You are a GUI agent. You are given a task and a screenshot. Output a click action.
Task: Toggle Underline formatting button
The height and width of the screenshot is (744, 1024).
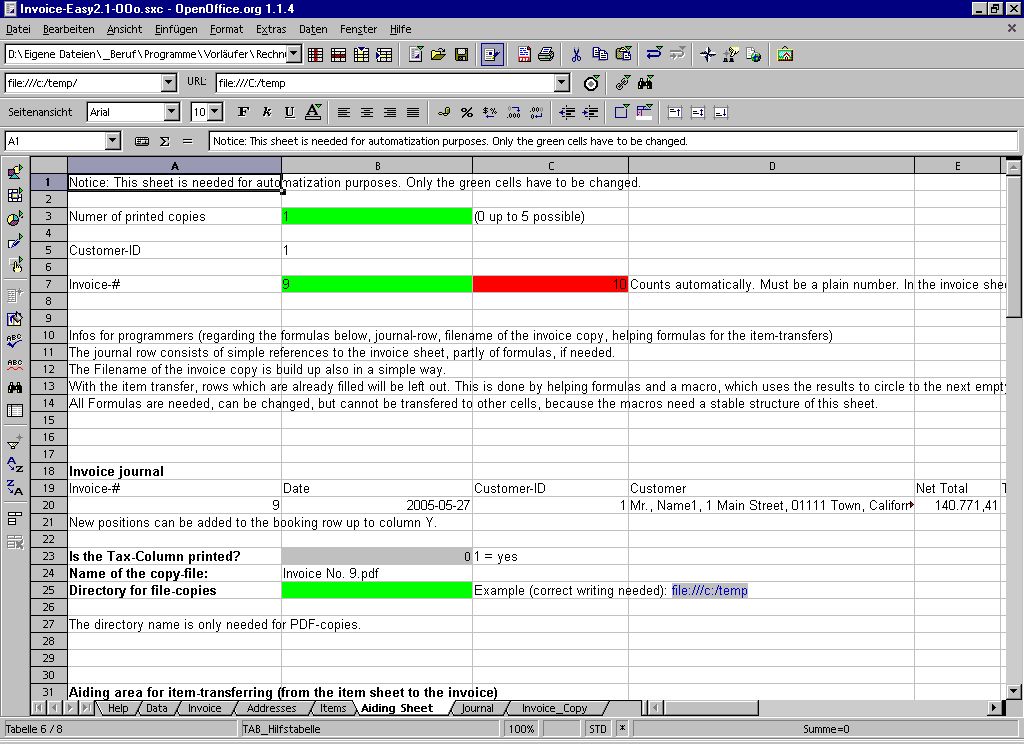point(290,112)
